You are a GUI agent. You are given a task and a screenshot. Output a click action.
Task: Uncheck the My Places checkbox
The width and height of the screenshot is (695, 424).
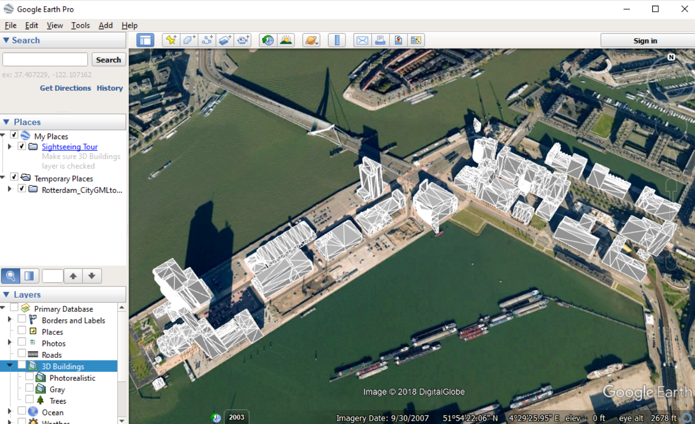pos(14,135)
